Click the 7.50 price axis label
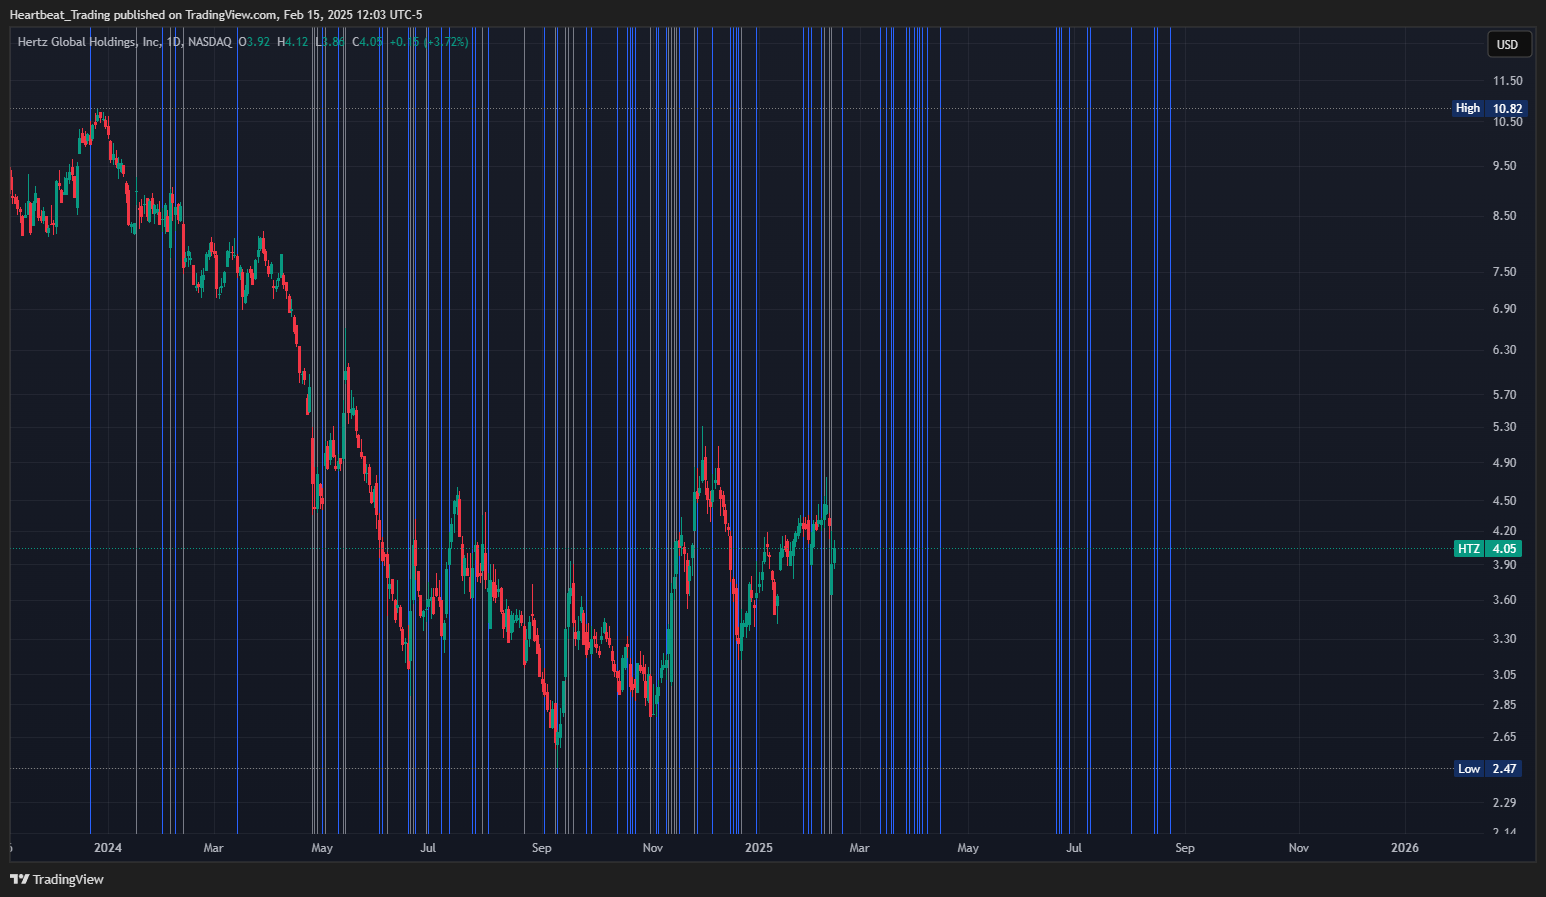 pyautogui.click(x=1504, y=272)
